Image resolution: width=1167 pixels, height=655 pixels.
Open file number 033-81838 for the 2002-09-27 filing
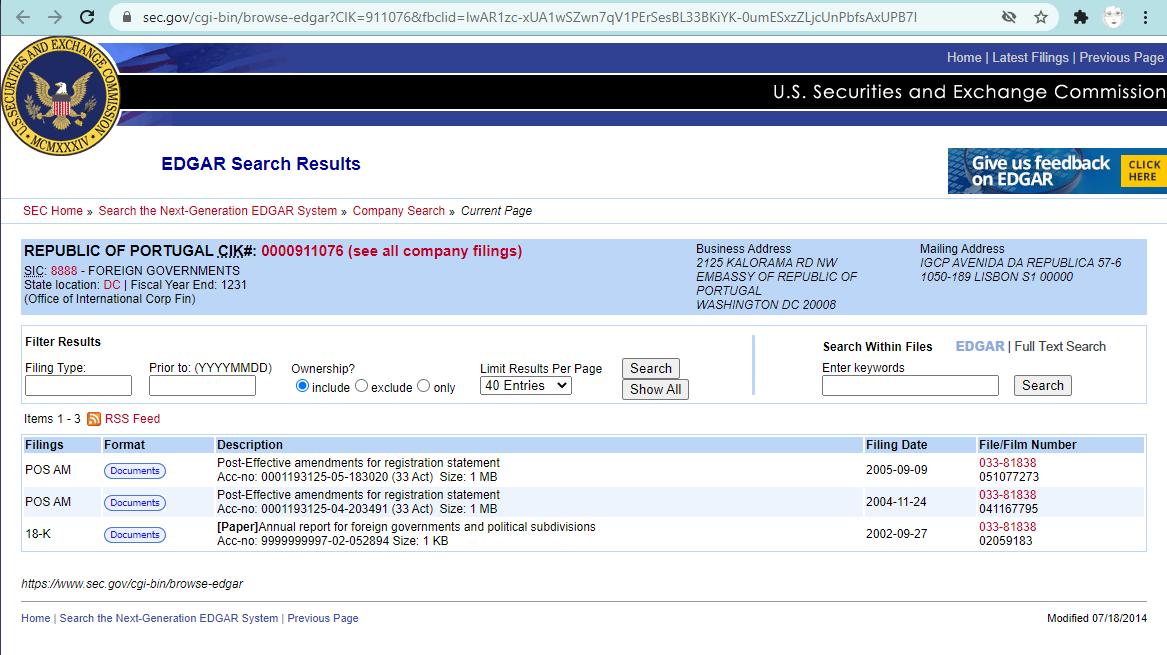point(1007,527)
